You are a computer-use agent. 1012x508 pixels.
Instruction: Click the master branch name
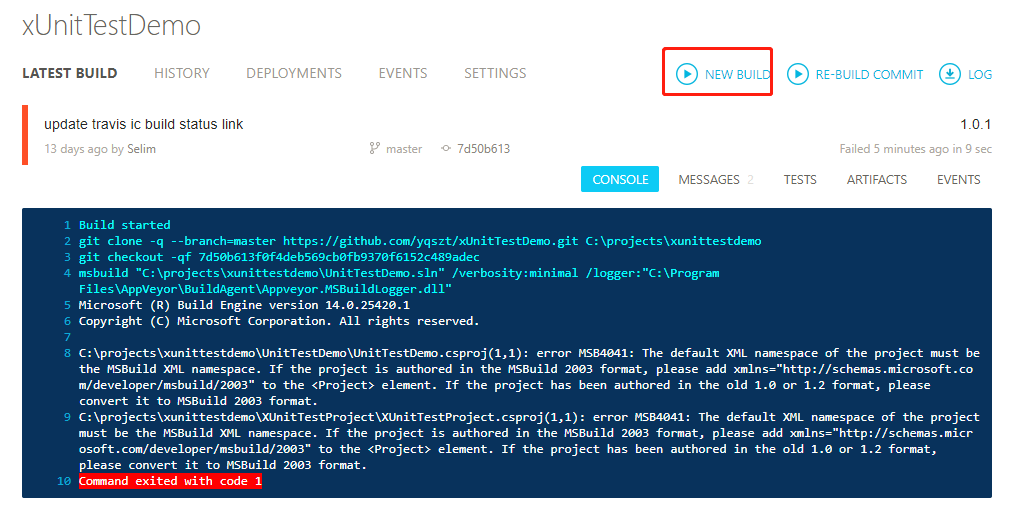click(404, 148)
